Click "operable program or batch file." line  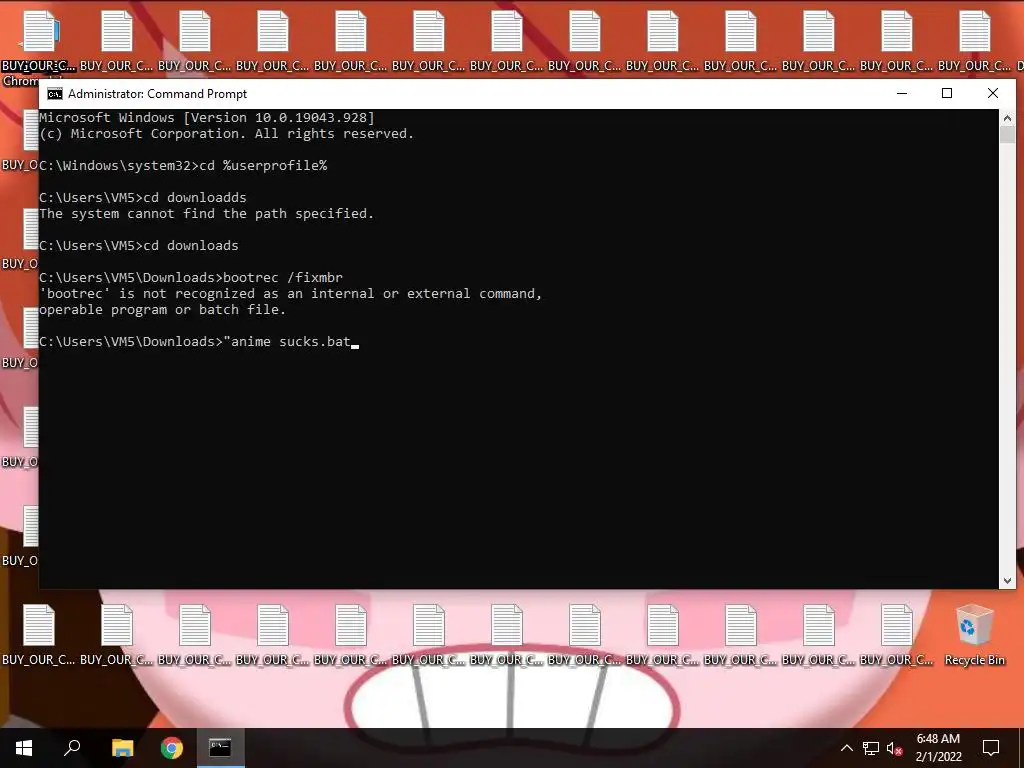coord(163,310)
